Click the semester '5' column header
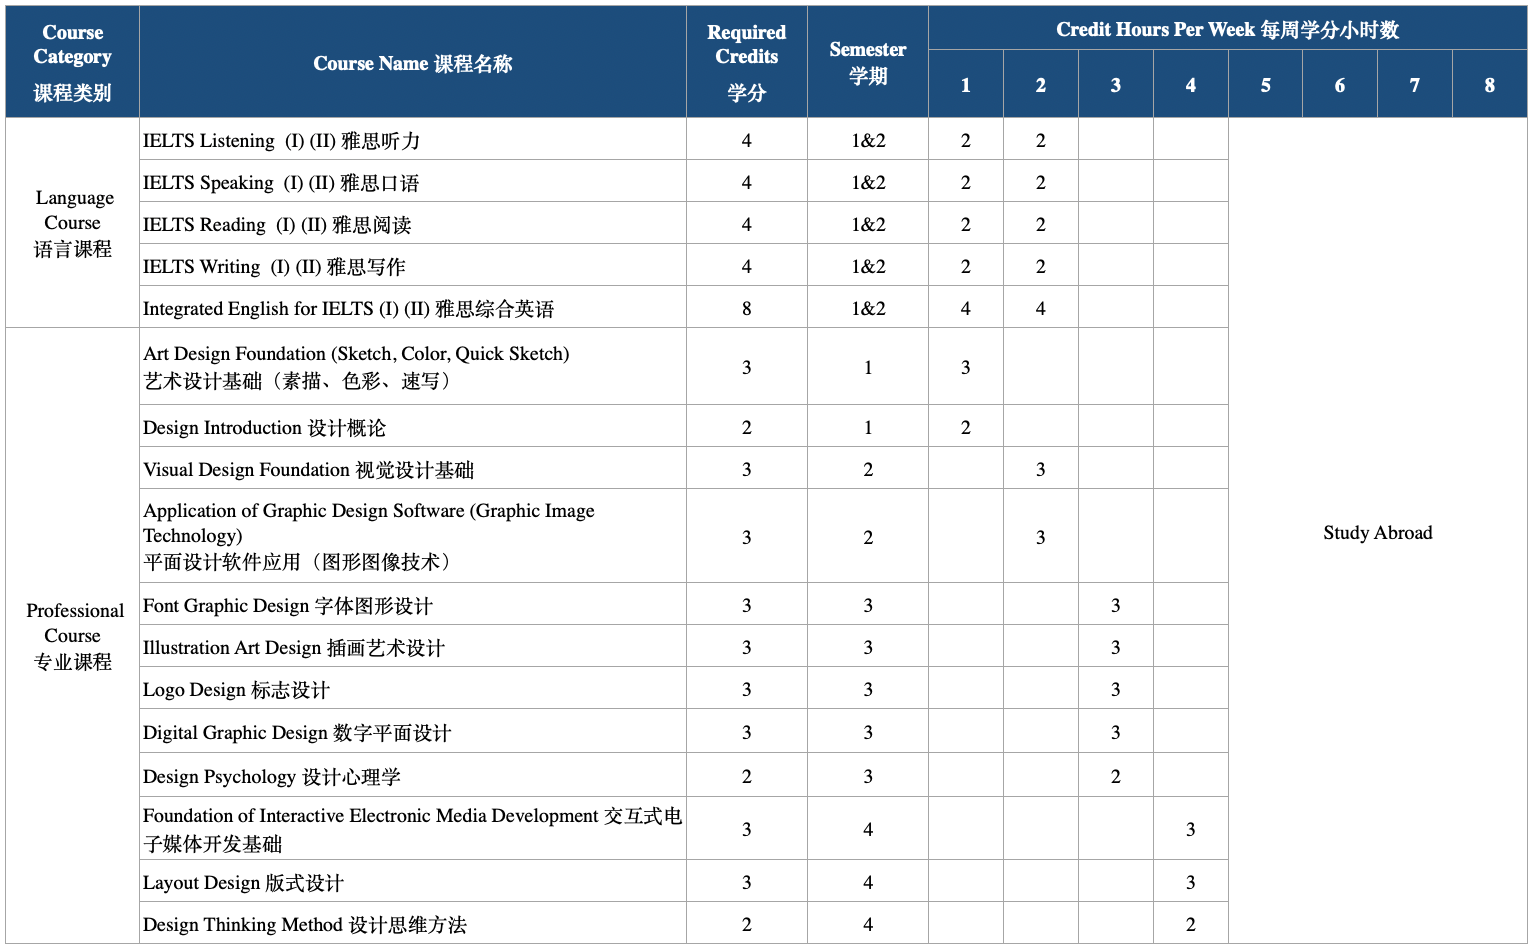This screenshot has width=1534, height=952. (1265, 85)
